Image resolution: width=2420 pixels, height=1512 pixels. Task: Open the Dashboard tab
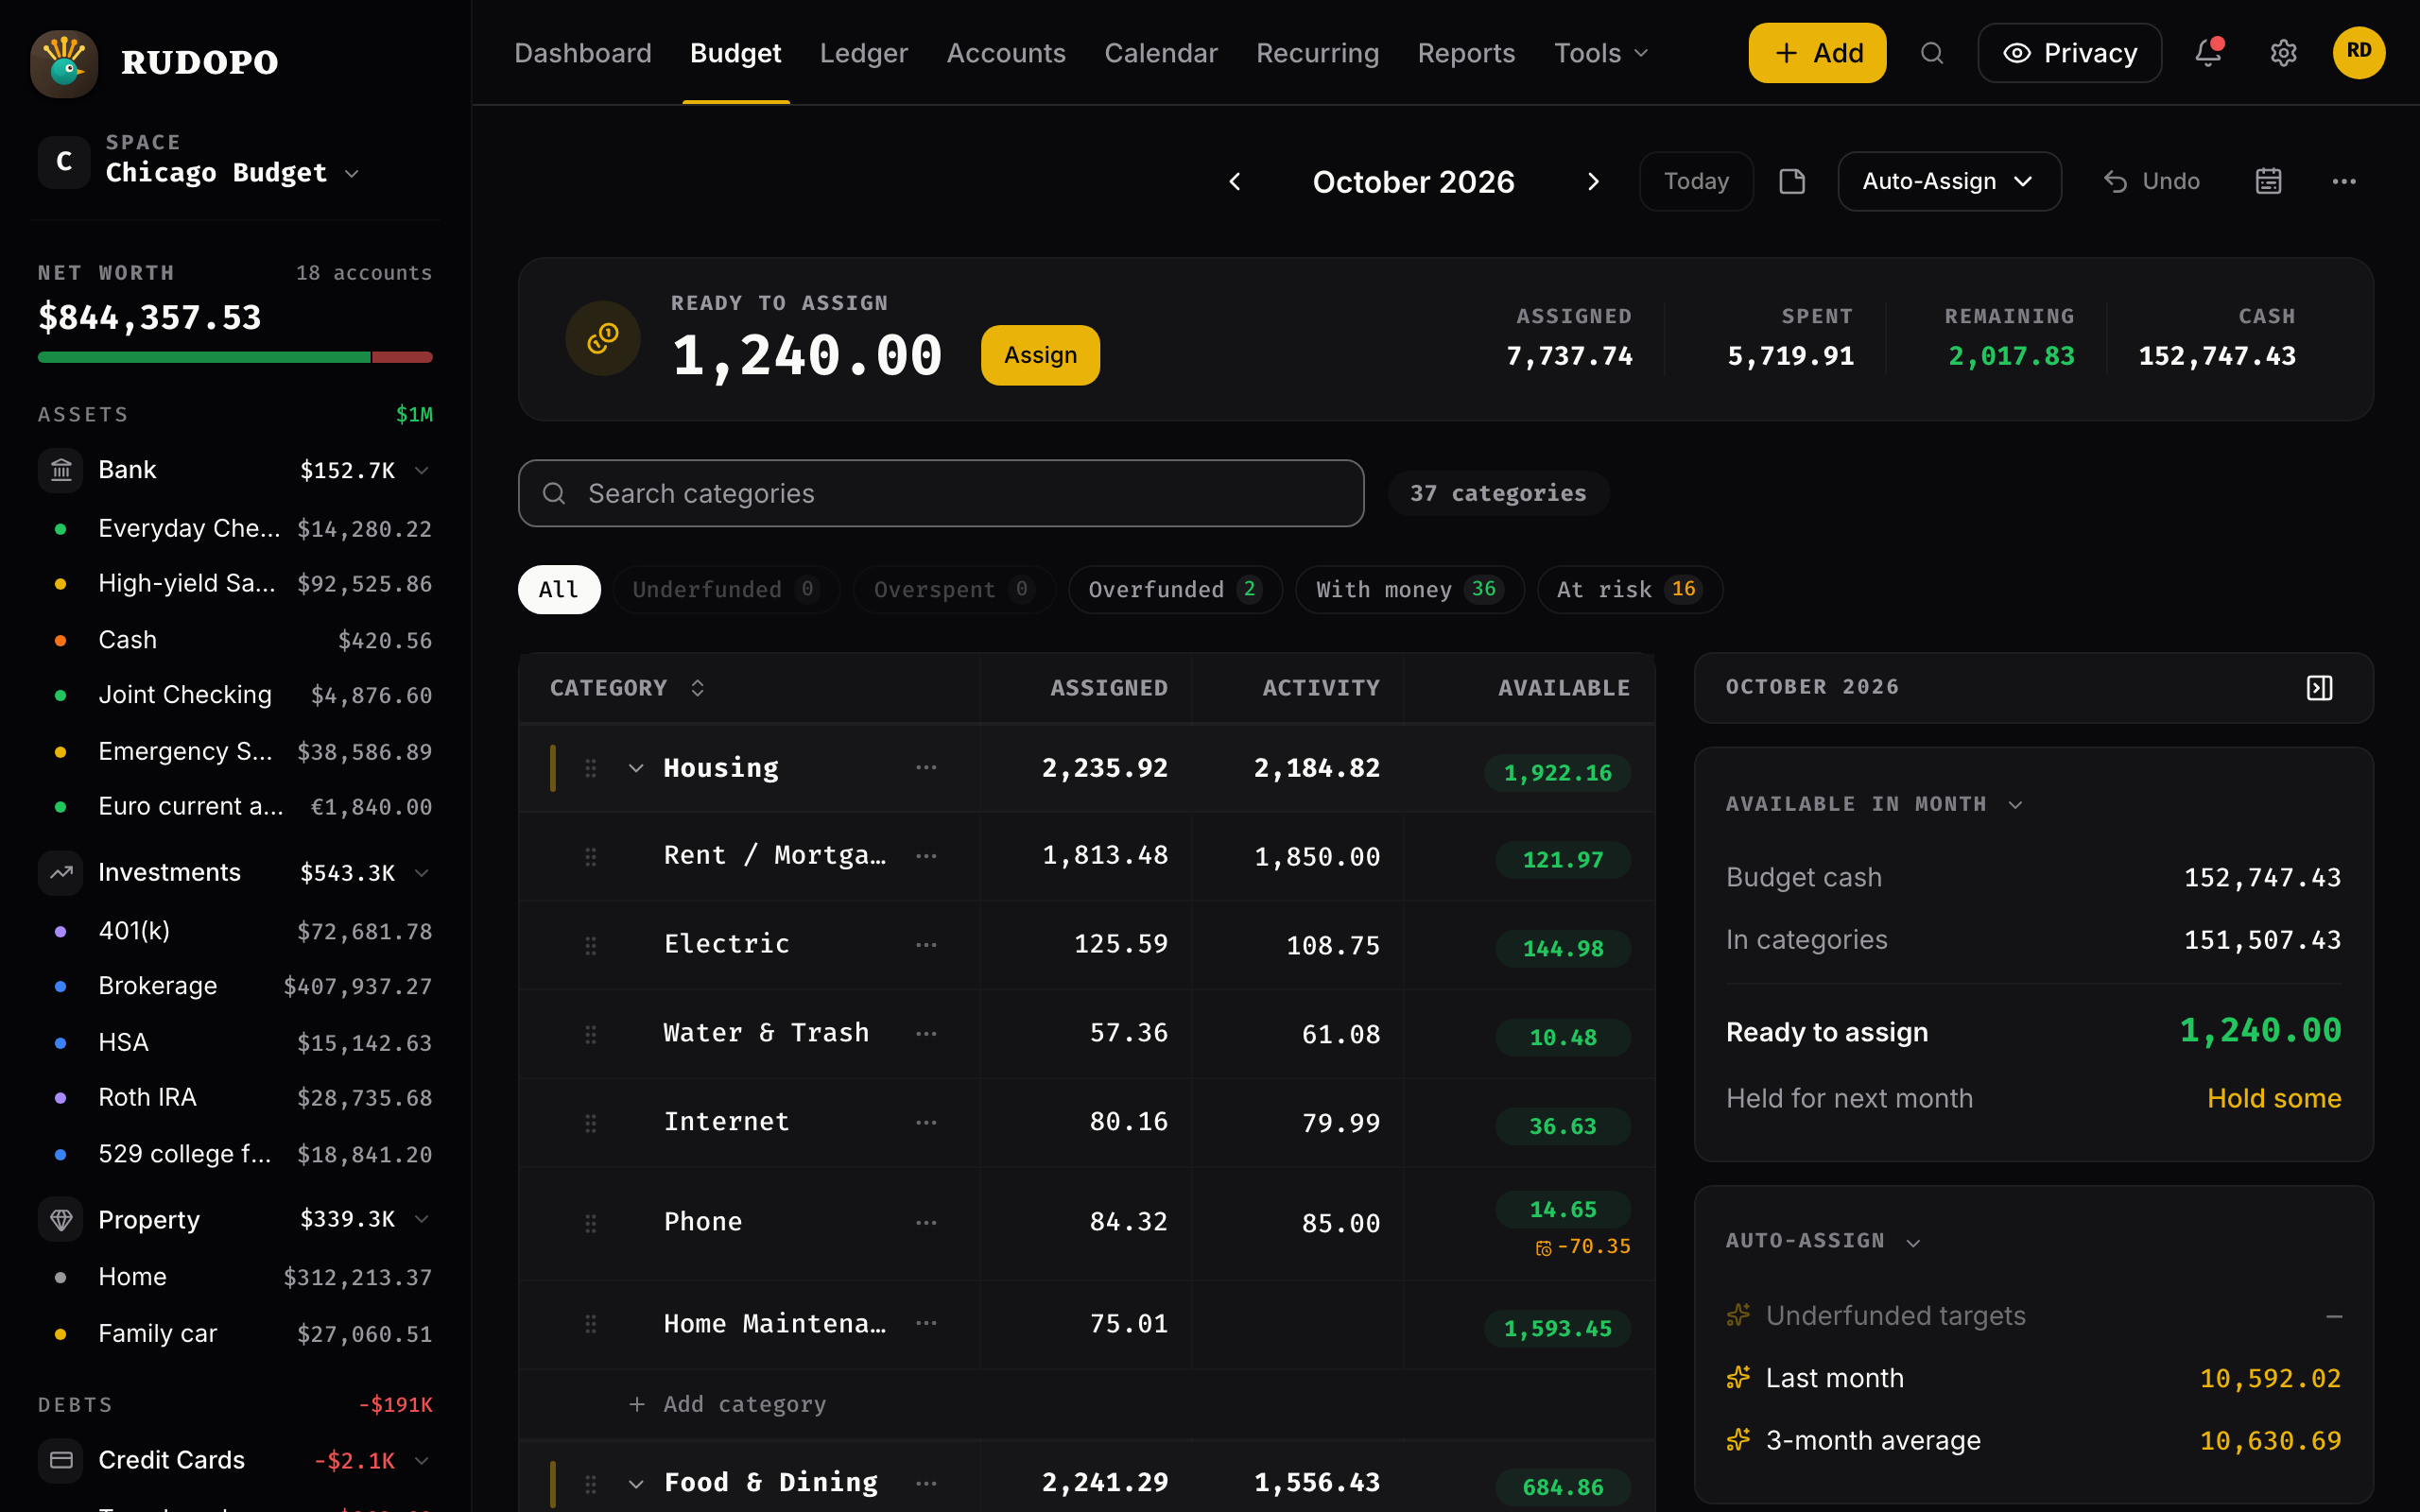coord(582,53)
